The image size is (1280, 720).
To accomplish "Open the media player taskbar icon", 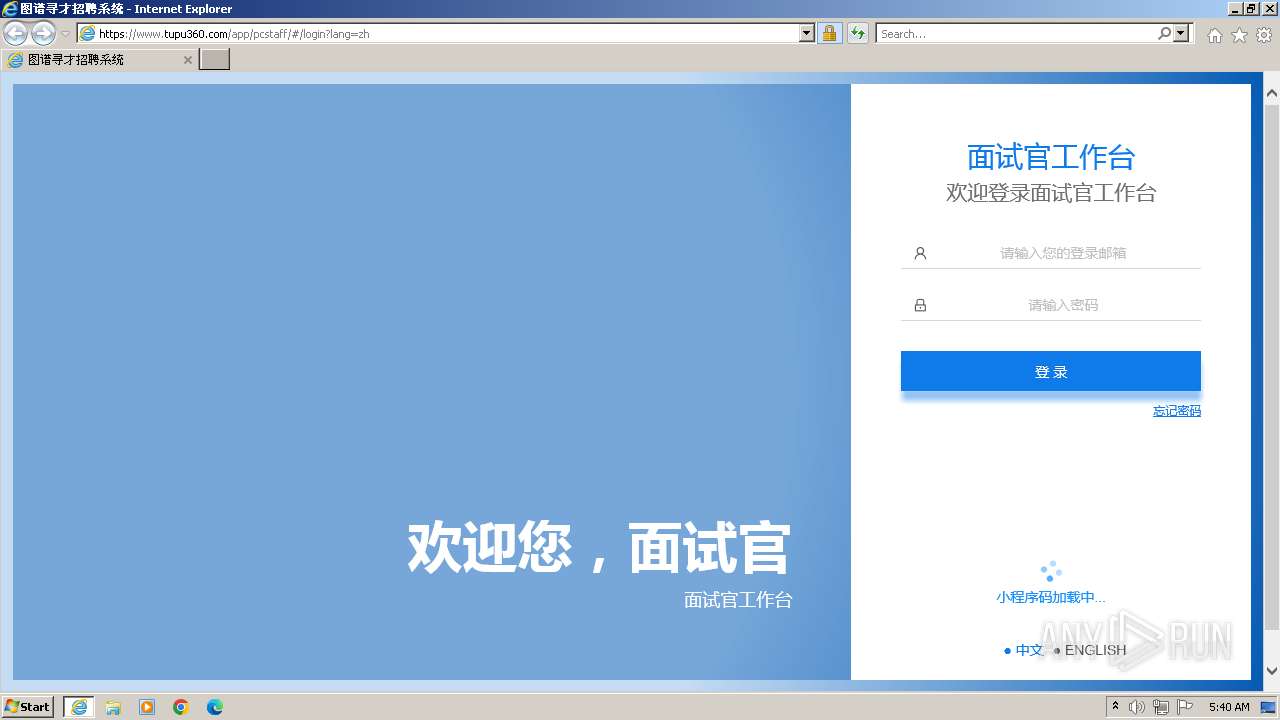I will [x=147, y=707].
